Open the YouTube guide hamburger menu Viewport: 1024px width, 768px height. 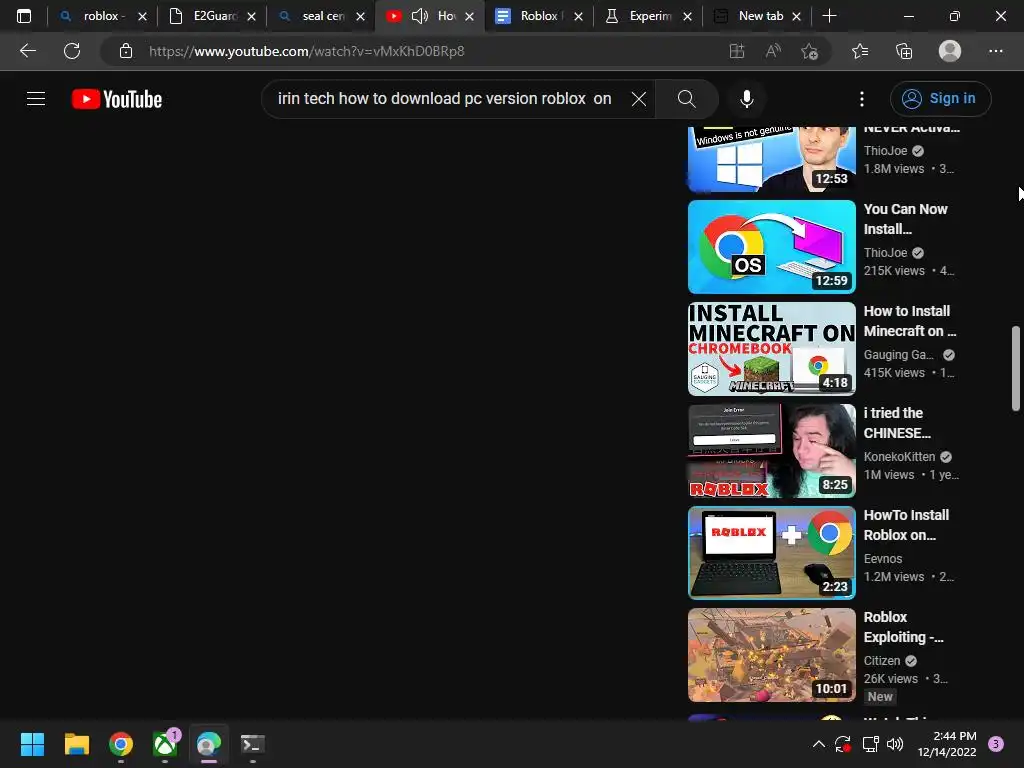pyautogui.click(x=36, y=99)
